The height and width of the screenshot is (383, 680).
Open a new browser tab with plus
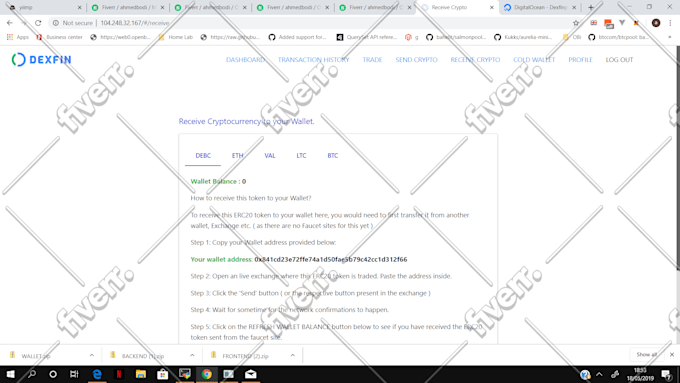pyautogui.click(x=591, y=7)
